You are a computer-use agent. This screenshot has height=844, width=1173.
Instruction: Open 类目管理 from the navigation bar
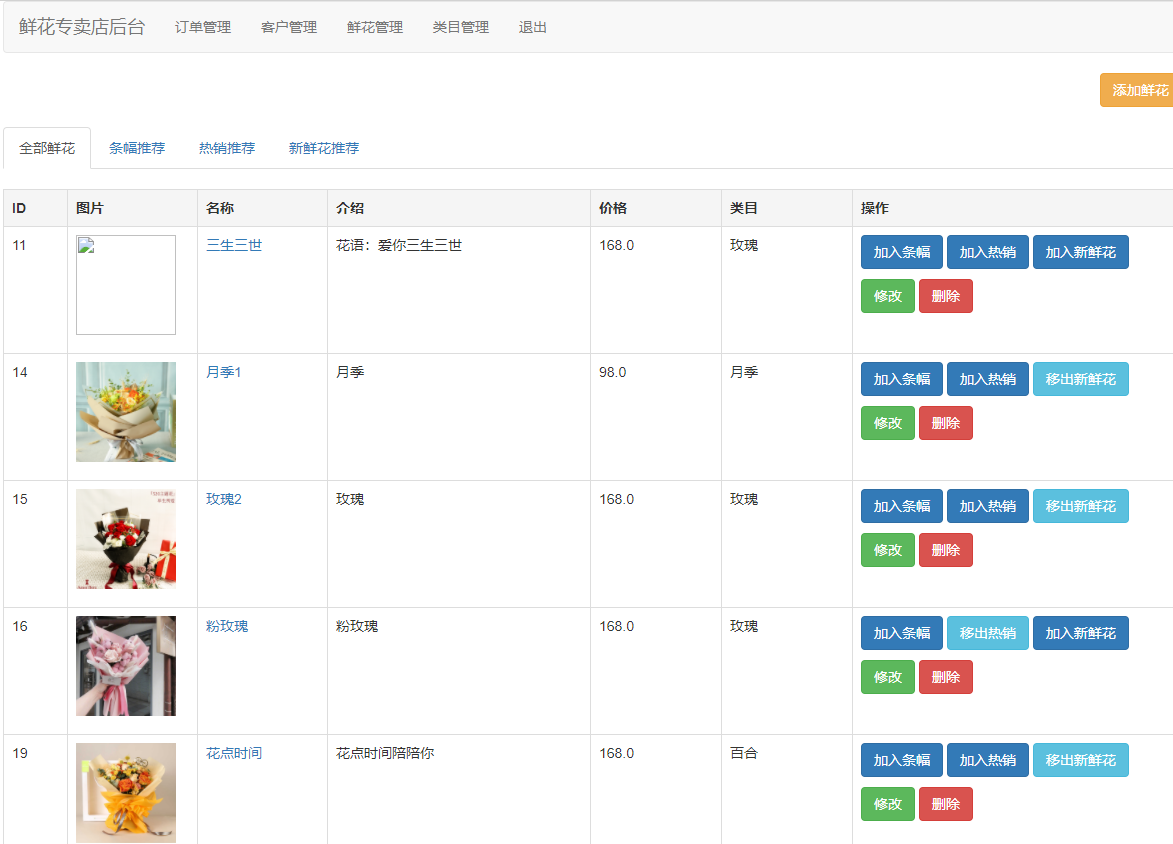(460, 27)
